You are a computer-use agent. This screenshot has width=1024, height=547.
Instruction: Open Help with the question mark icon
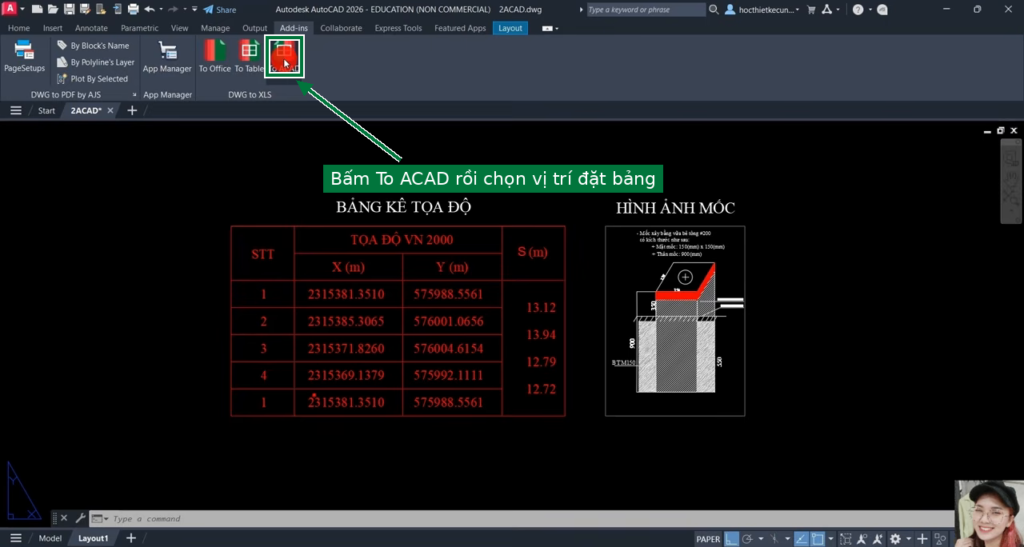point(858,9)
